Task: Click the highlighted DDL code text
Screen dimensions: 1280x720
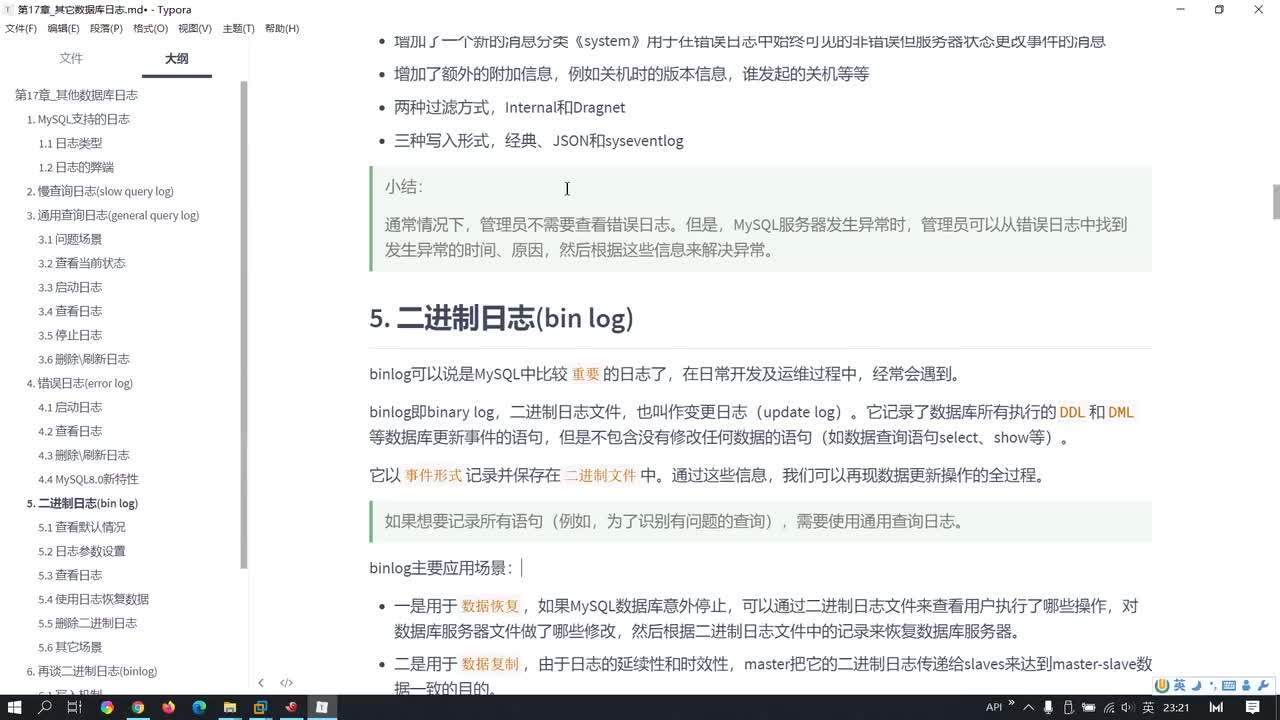Action: pyautogui.click(x=1071, y=412)
